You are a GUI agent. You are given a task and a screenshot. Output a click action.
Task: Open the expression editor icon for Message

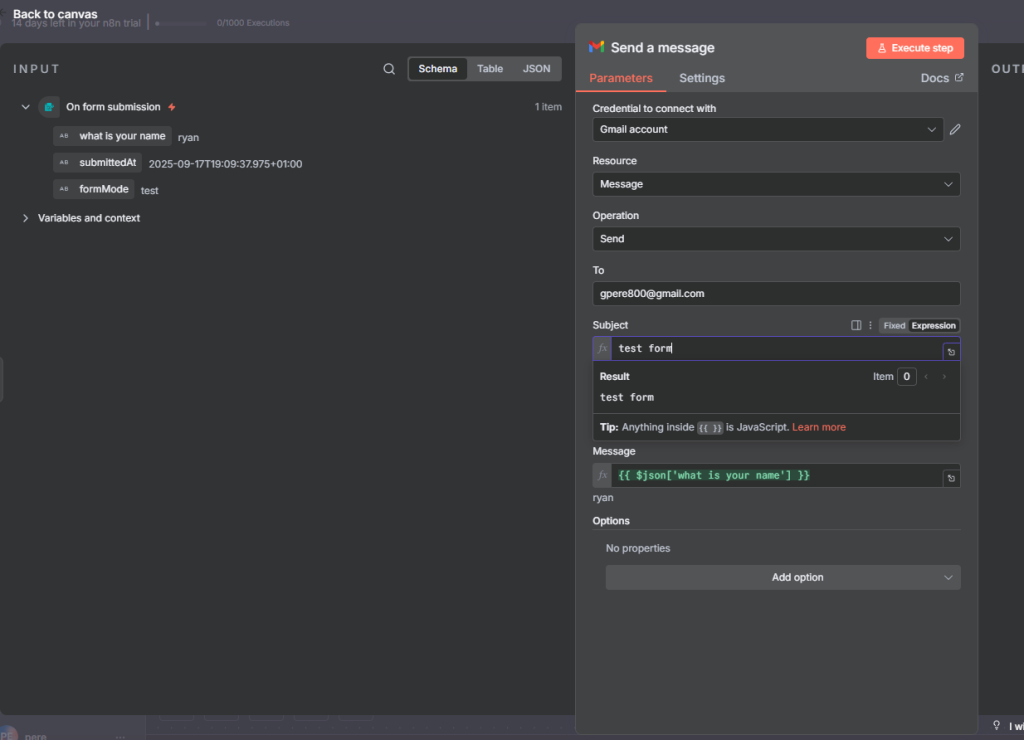[950, 478]
